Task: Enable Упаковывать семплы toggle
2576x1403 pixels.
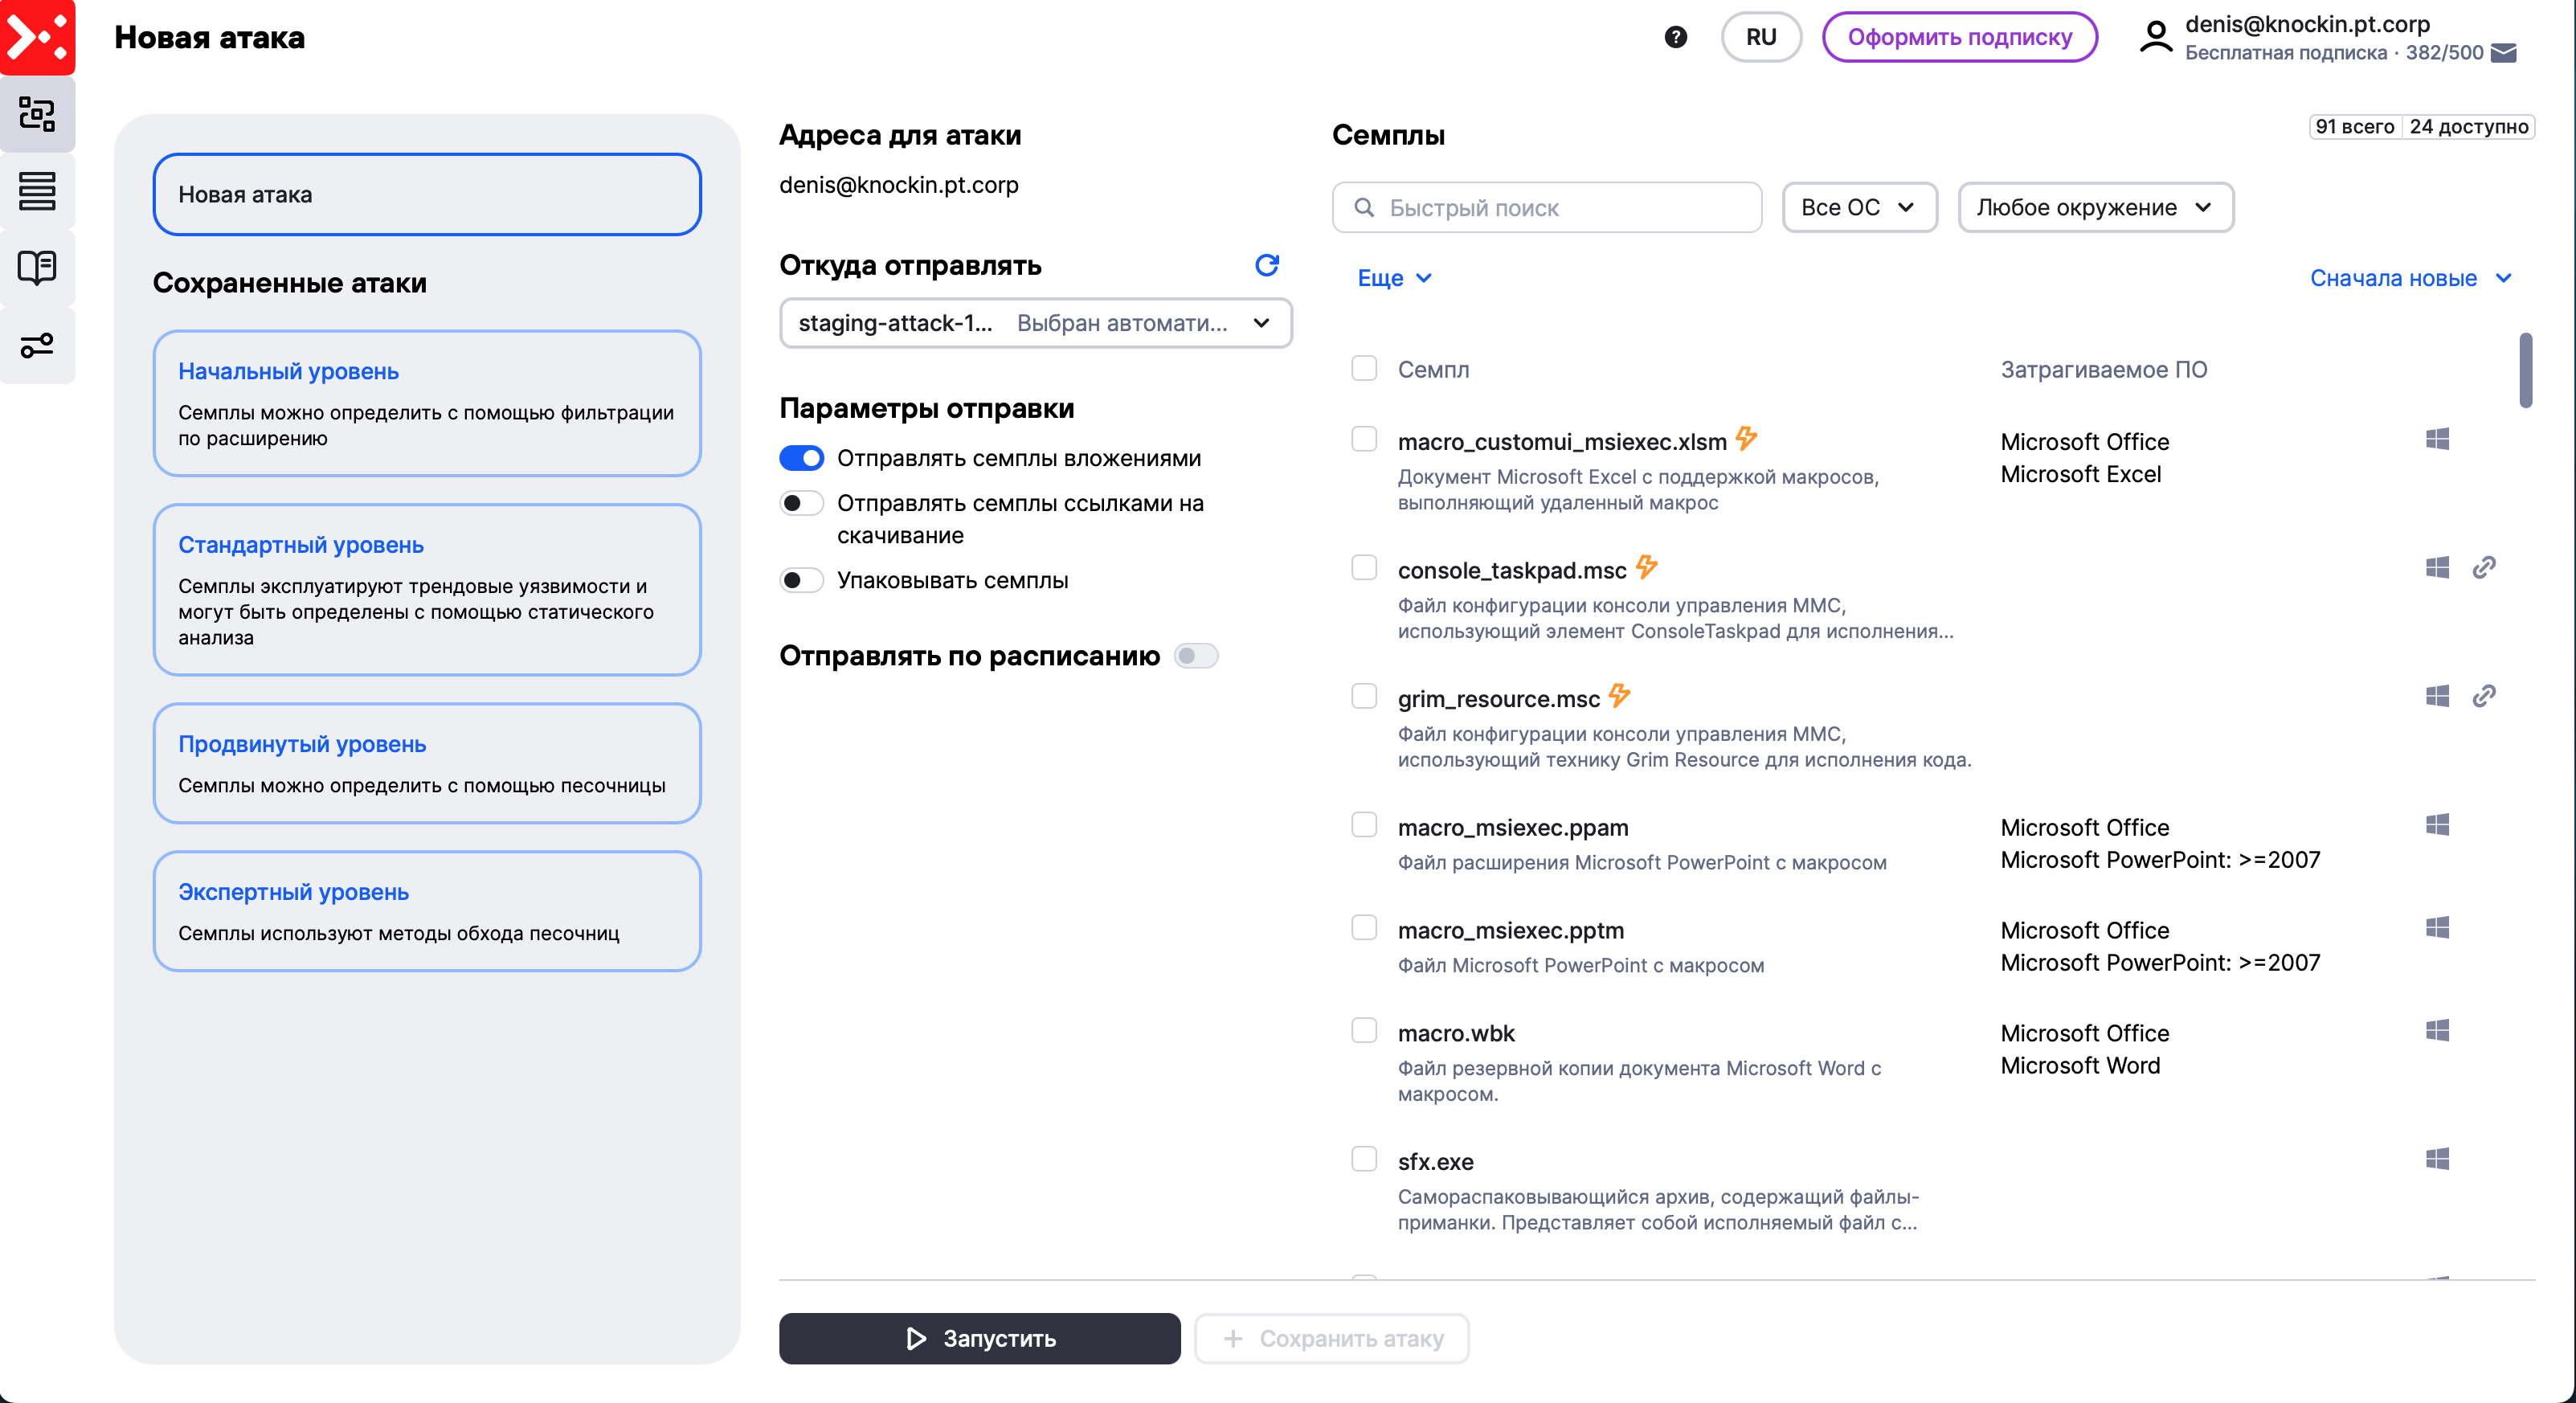Action: pyautogui.click(x=801, y=580)
